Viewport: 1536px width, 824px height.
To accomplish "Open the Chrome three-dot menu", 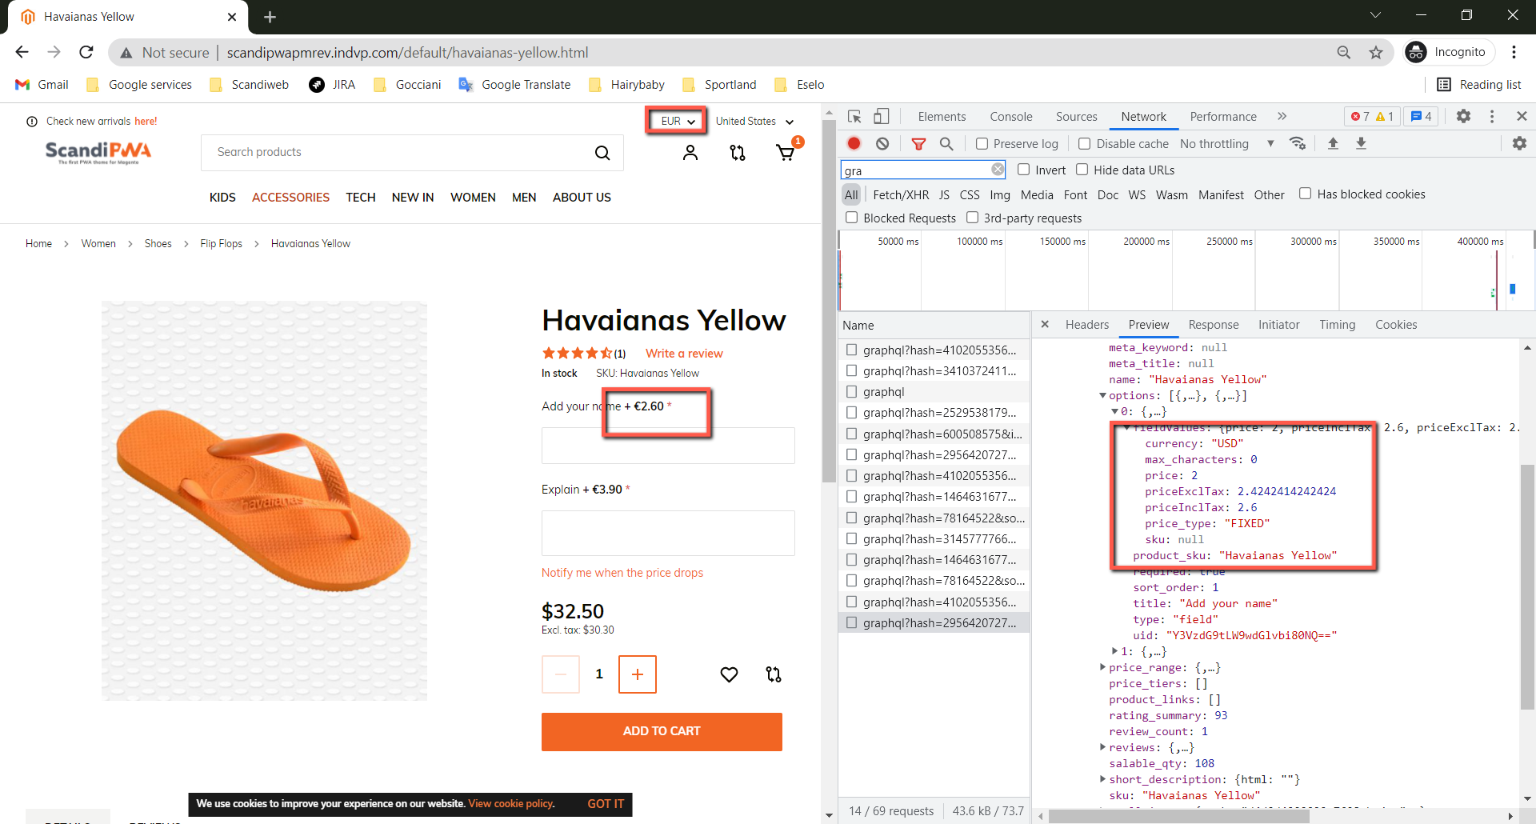I will 1514,52.
